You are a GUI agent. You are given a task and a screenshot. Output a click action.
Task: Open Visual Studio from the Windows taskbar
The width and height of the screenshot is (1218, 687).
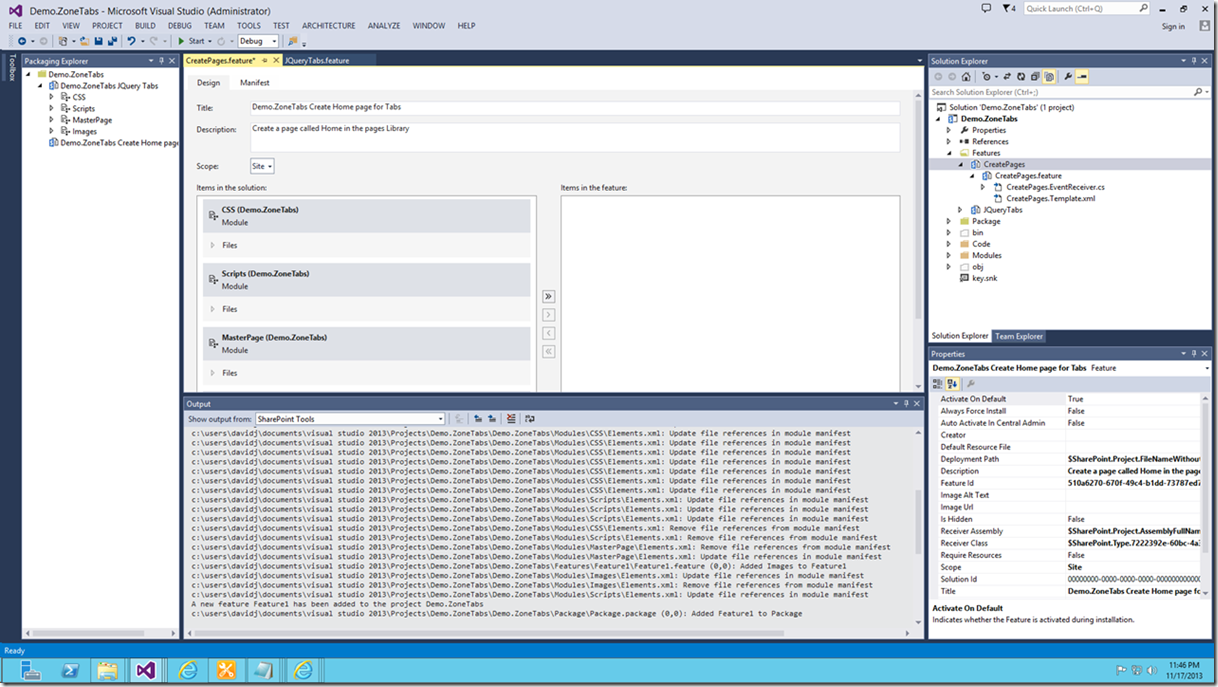tap(146, 670)
